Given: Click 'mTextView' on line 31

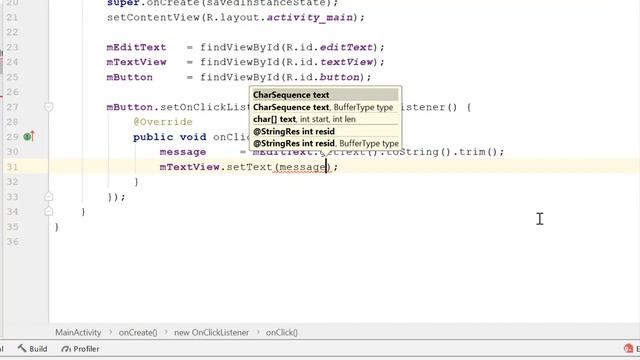Looking at the screenshot, I should click(189, 167).
